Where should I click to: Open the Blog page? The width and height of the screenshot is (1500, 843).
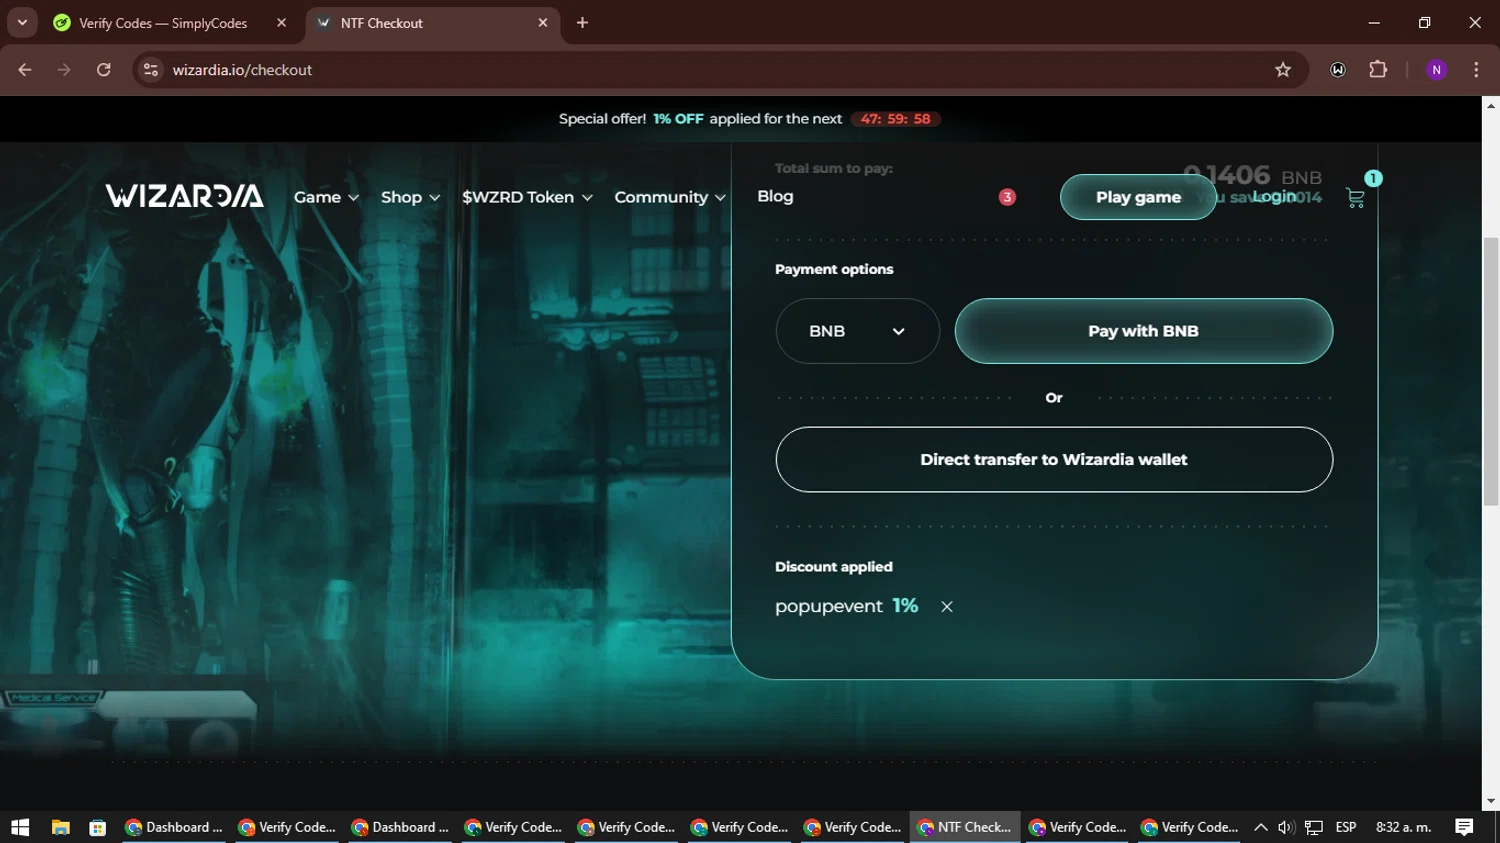pos(775,196)
